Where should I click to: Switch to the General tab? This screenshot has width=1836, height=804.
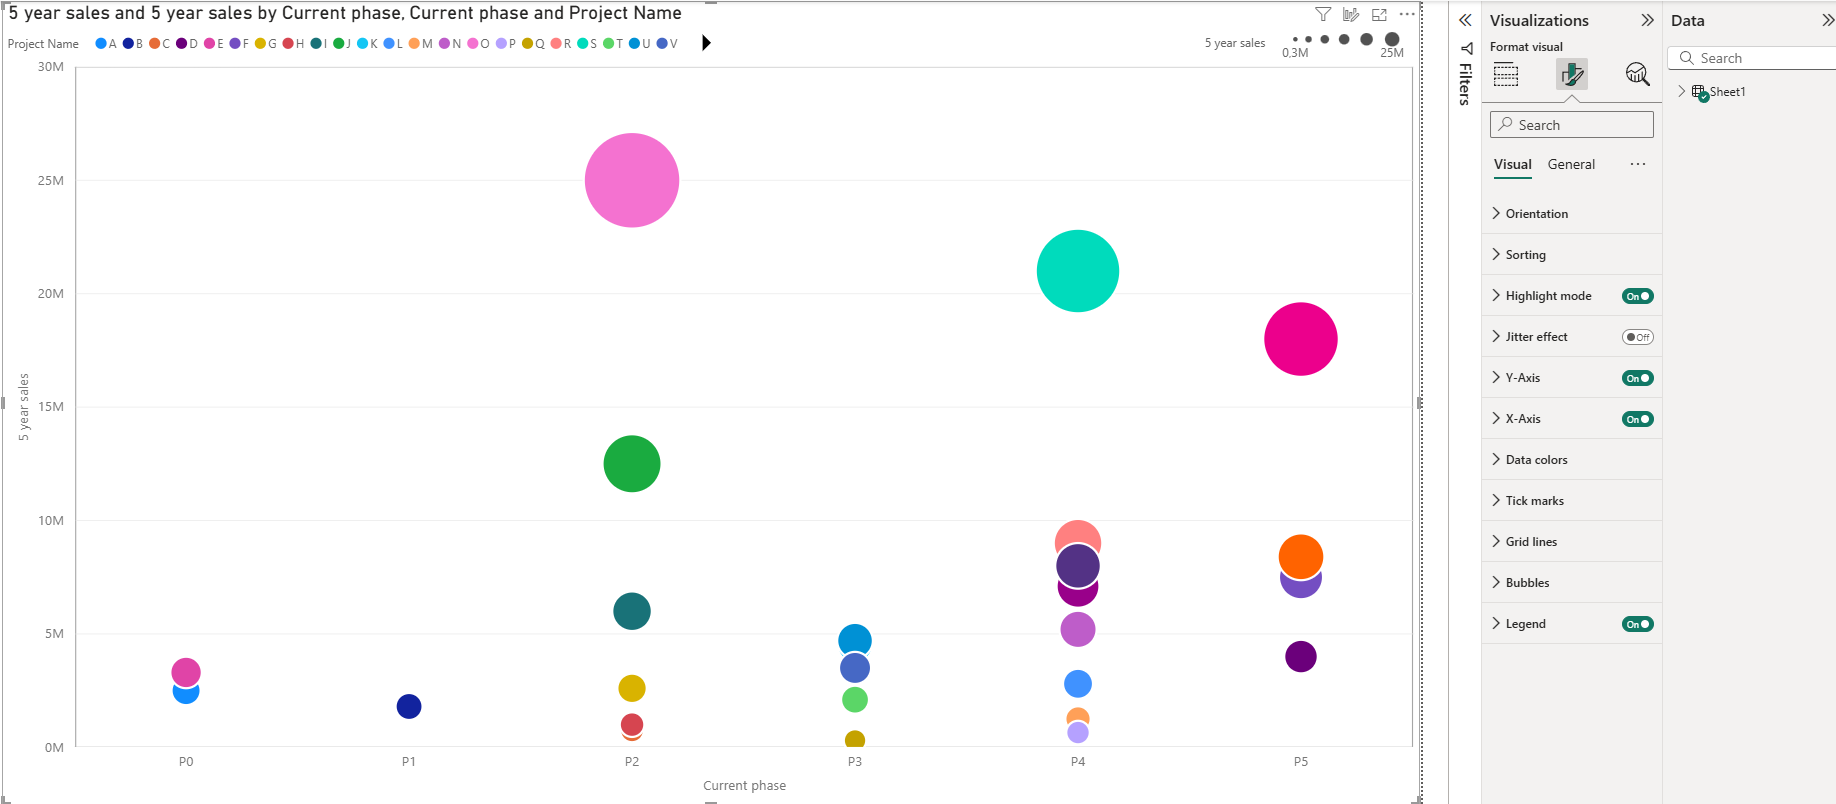1571,164
